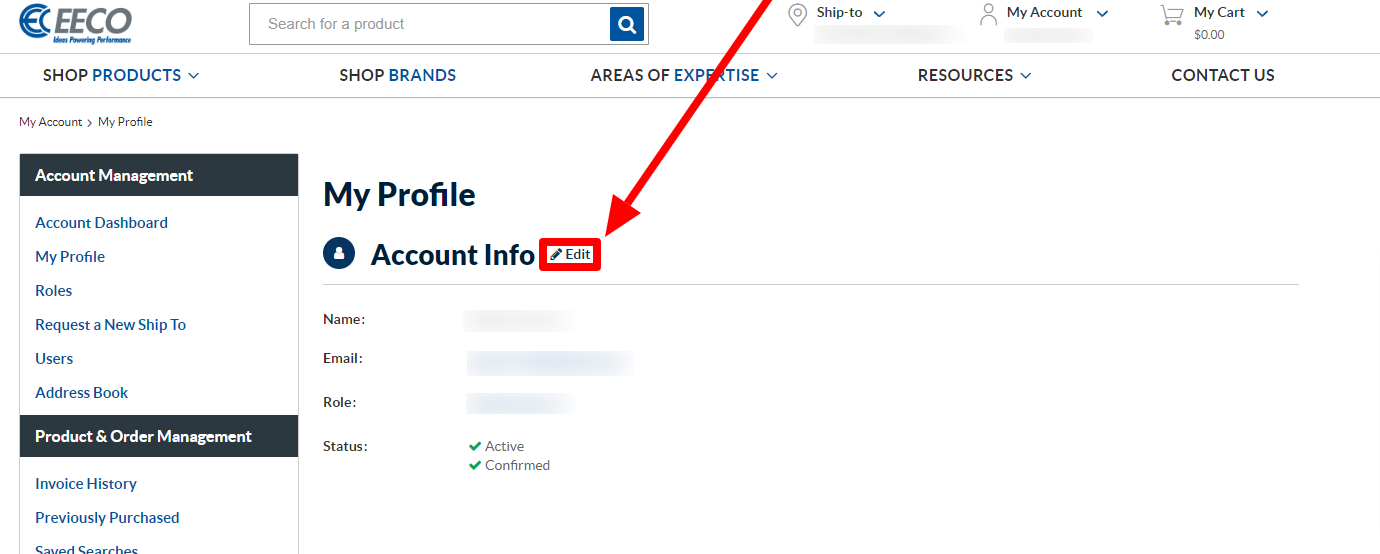Edit the Account Info section
This screenshot has height=554, width=1380.
[x=570, y=255]
